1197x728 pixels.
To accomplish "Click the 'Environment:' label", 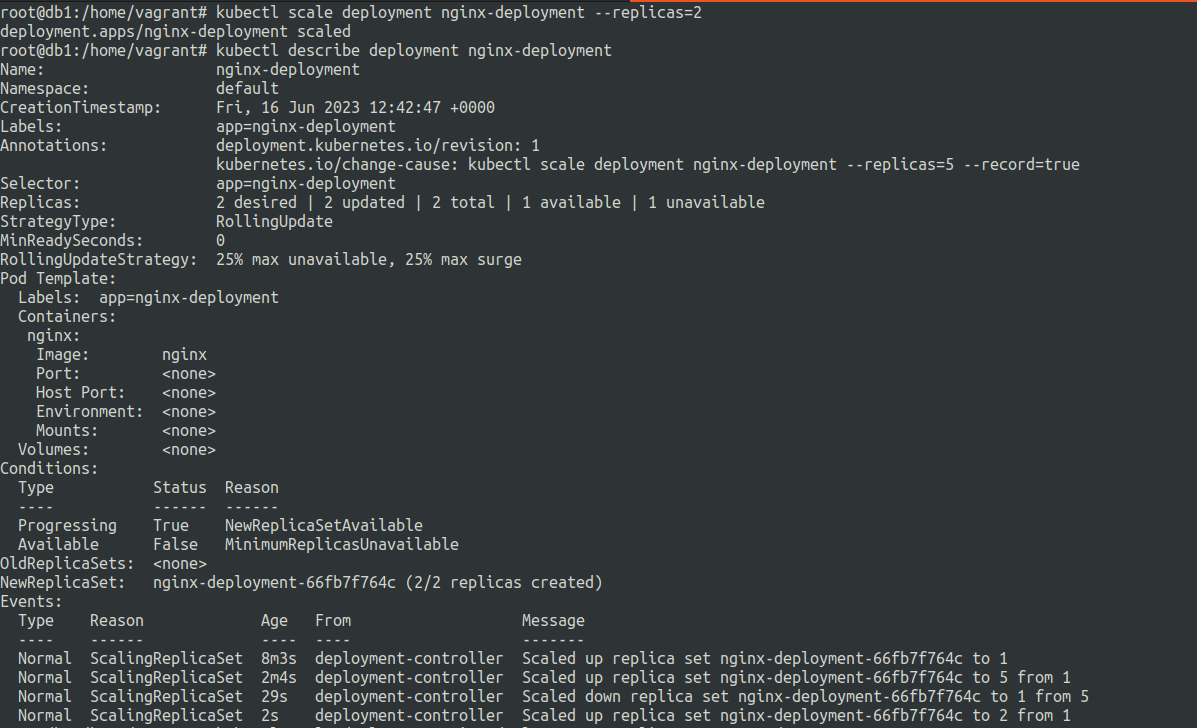I will click(x=90, y=412).
